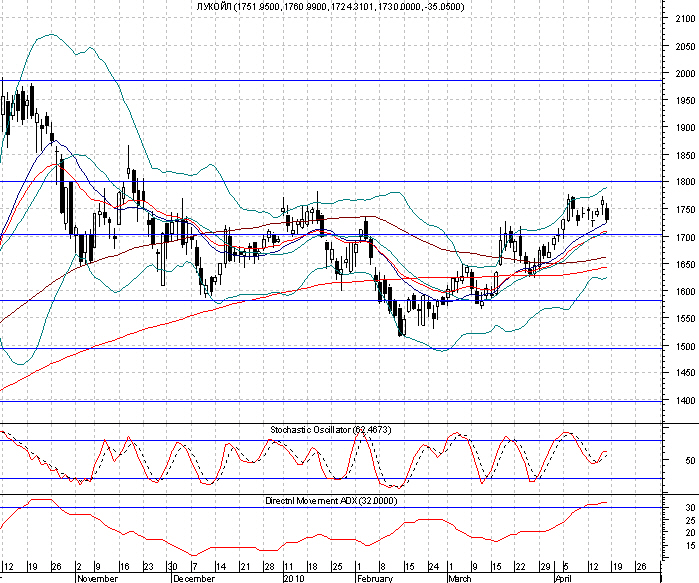Click the 15 label on ADX scale
The height and width of the screenshot is (583, 699).
point(690,546)
